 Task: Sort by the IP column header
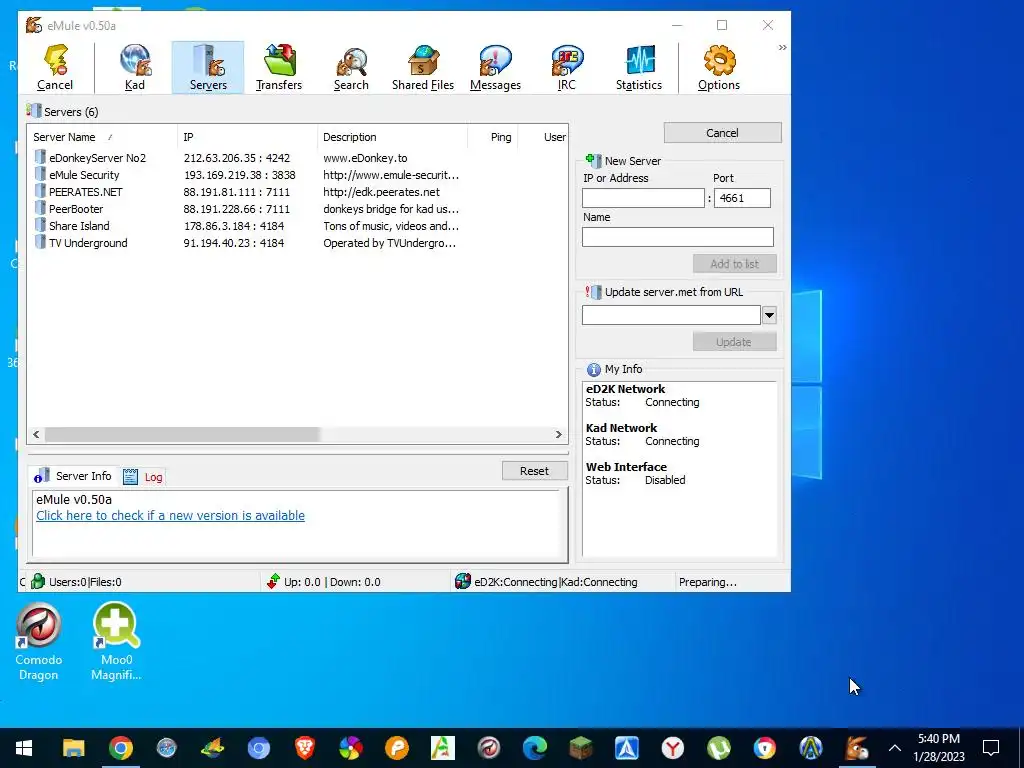247,137
